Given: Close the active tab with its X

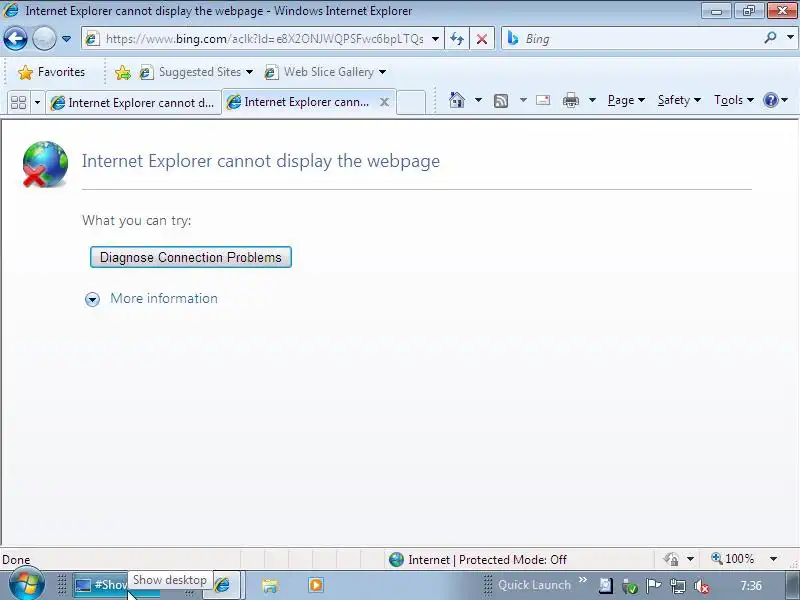Looking at the screenshot, I should click(384, 103).
